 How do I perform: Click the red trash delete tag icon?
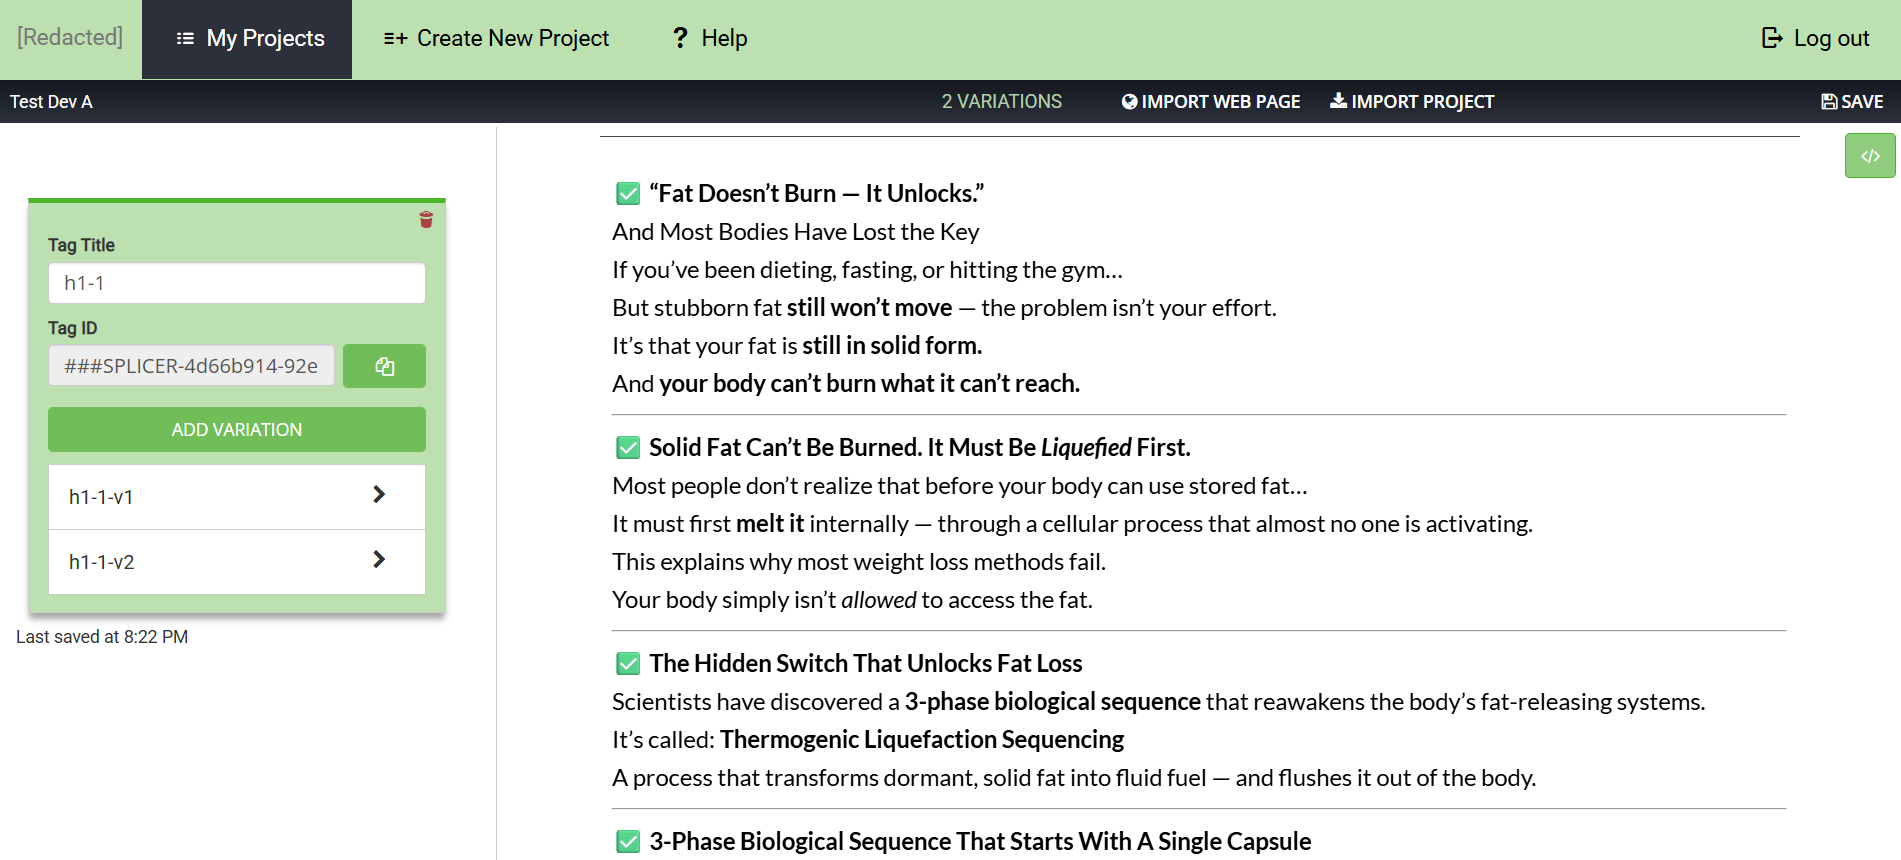(x=426, y=220)
